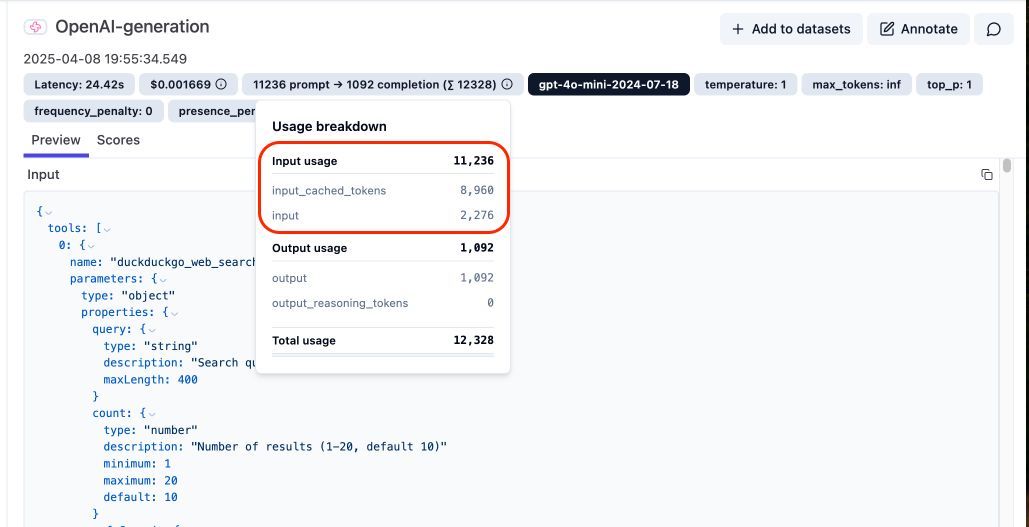1029x527 pixels.
Task: Click Total usage row value 12,328
Action: click(473, 341)
